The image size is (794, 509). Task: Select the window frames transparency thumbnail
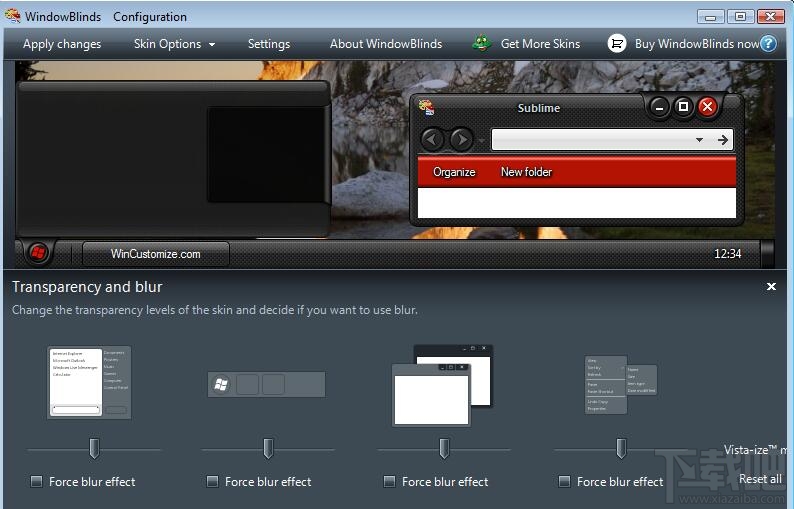[x=443, y=385]
